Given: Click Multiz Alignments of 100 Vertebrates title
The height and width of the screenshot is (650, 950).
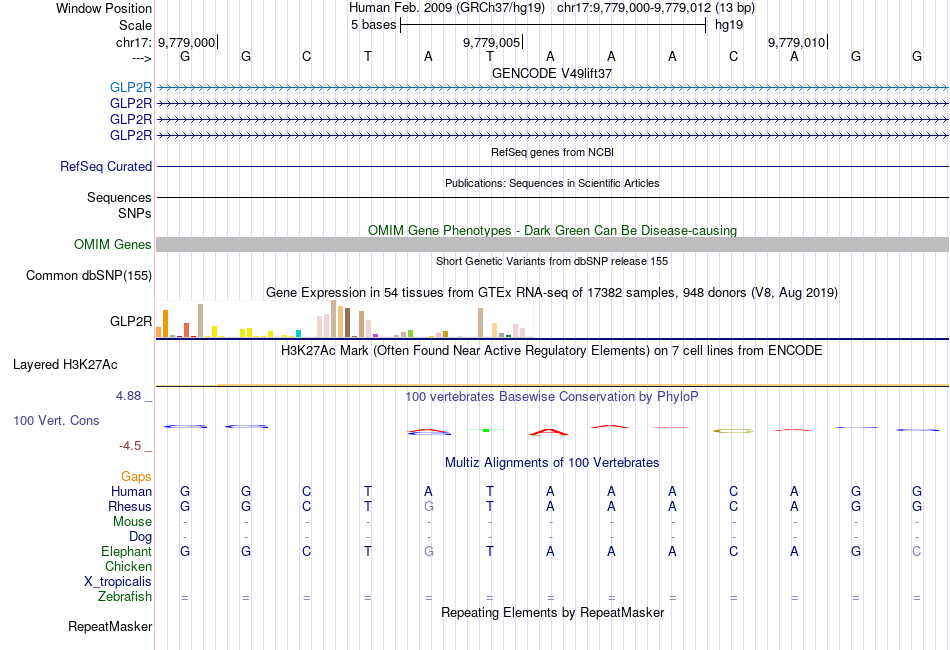Looking at the screenshot, I should pos(552,463).
